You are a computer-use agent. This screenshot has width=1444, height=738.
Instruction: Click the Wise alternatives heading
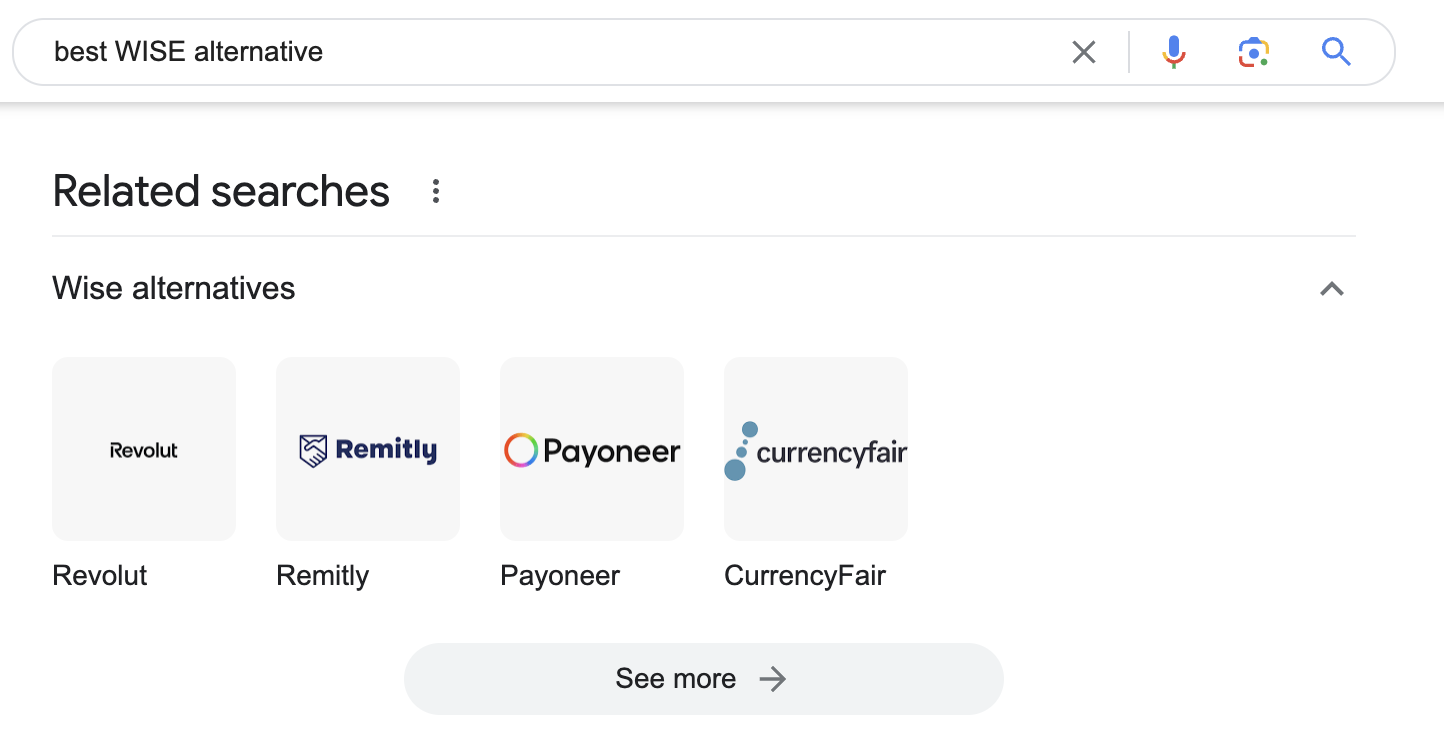174,289
